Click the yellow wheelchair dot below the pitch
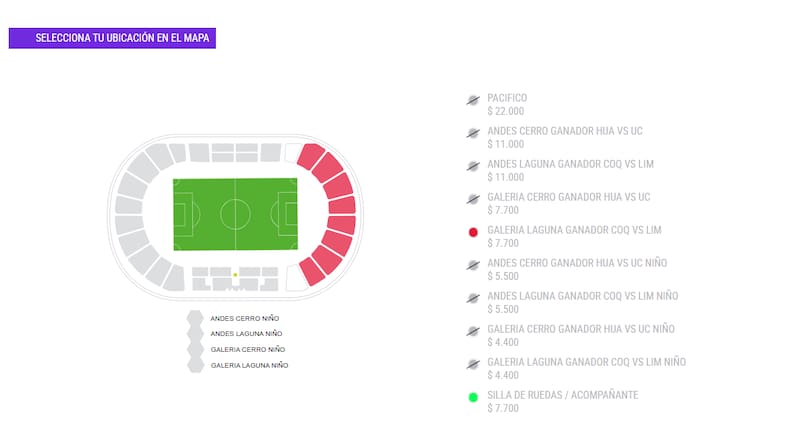This screenshot has width=800, height=443. (x=235, y=274)
